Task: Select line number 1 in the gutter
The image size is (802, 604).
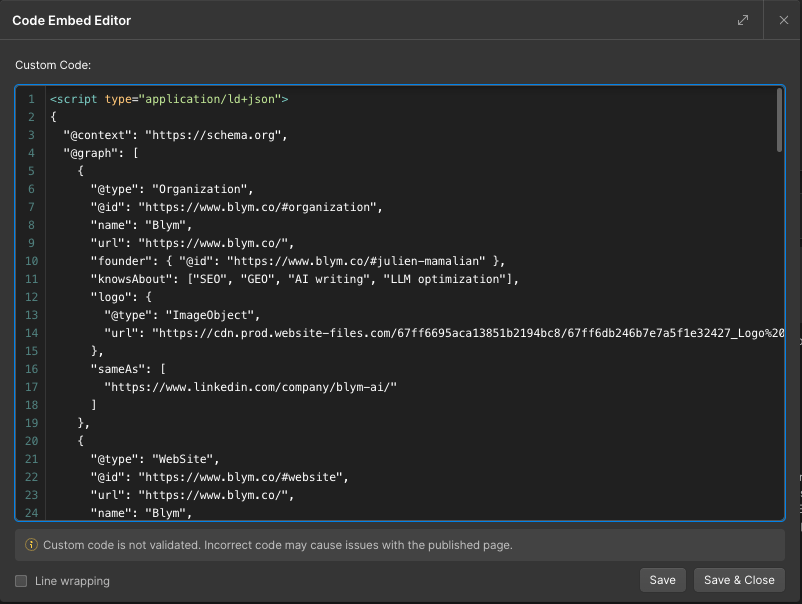Action: 30,99
